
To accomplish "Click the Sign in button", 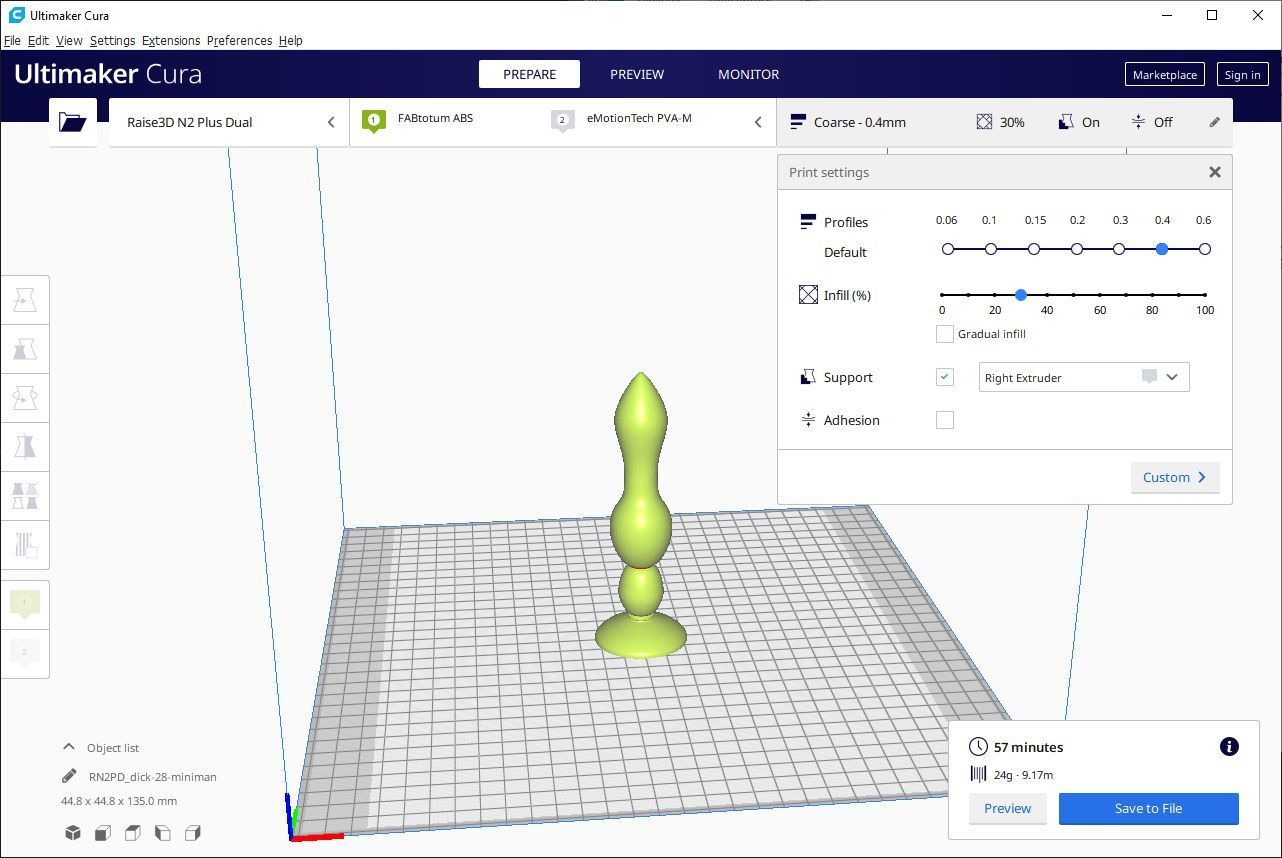I will [x=1242, y=74].
